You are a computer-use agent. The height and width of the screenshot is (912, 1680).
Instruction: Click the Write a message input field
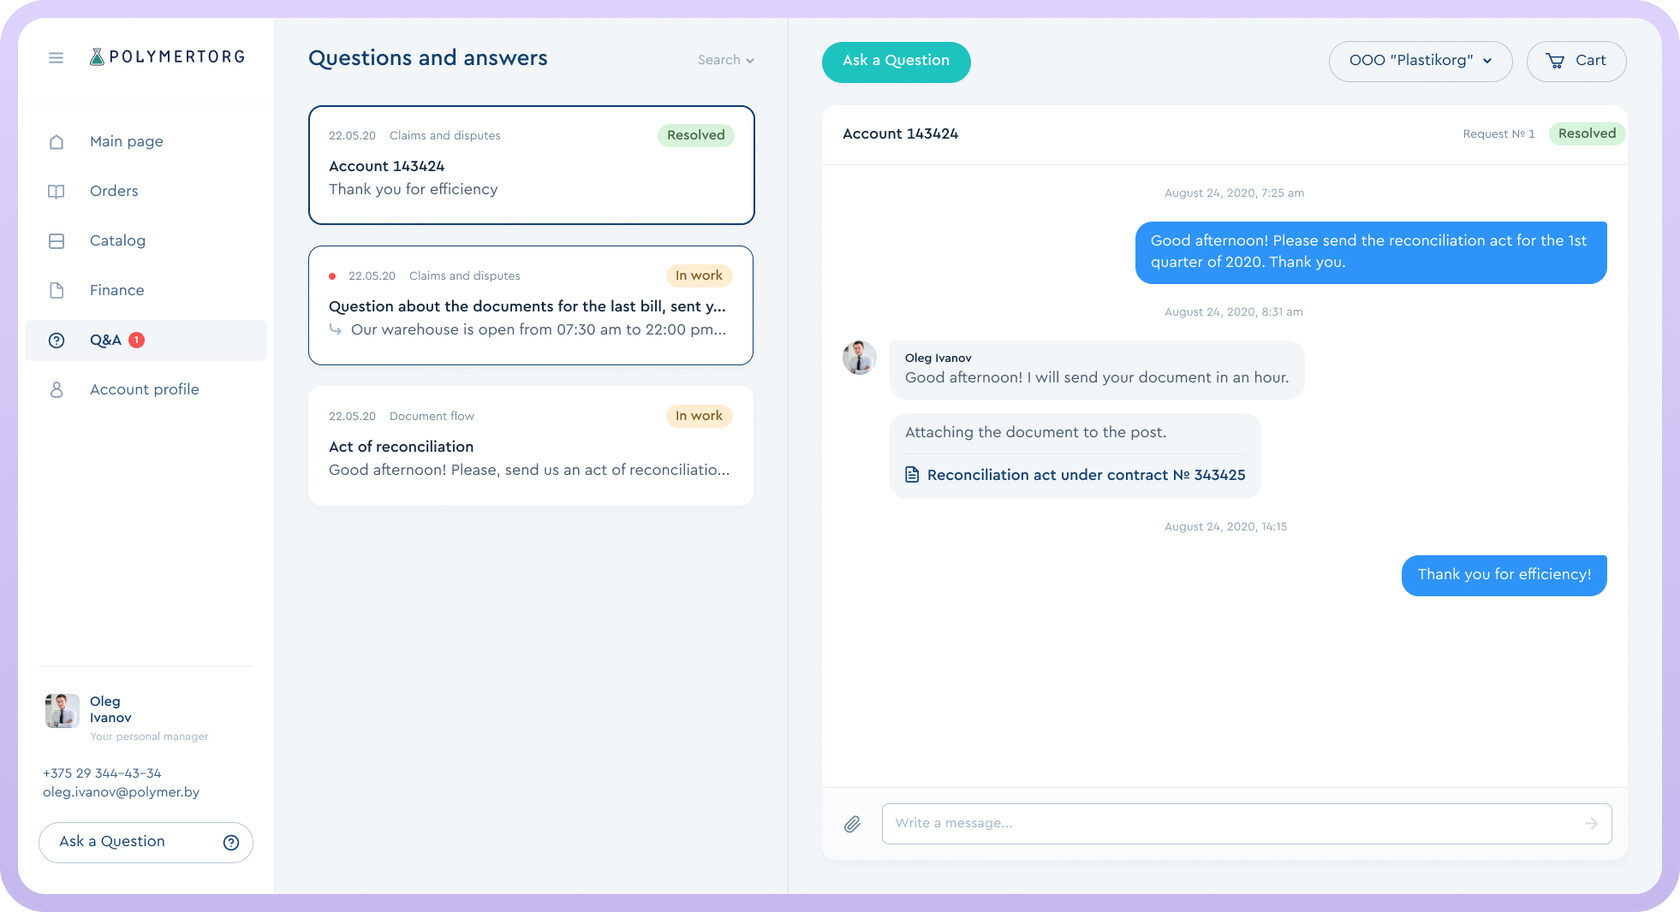(1230, 824)
